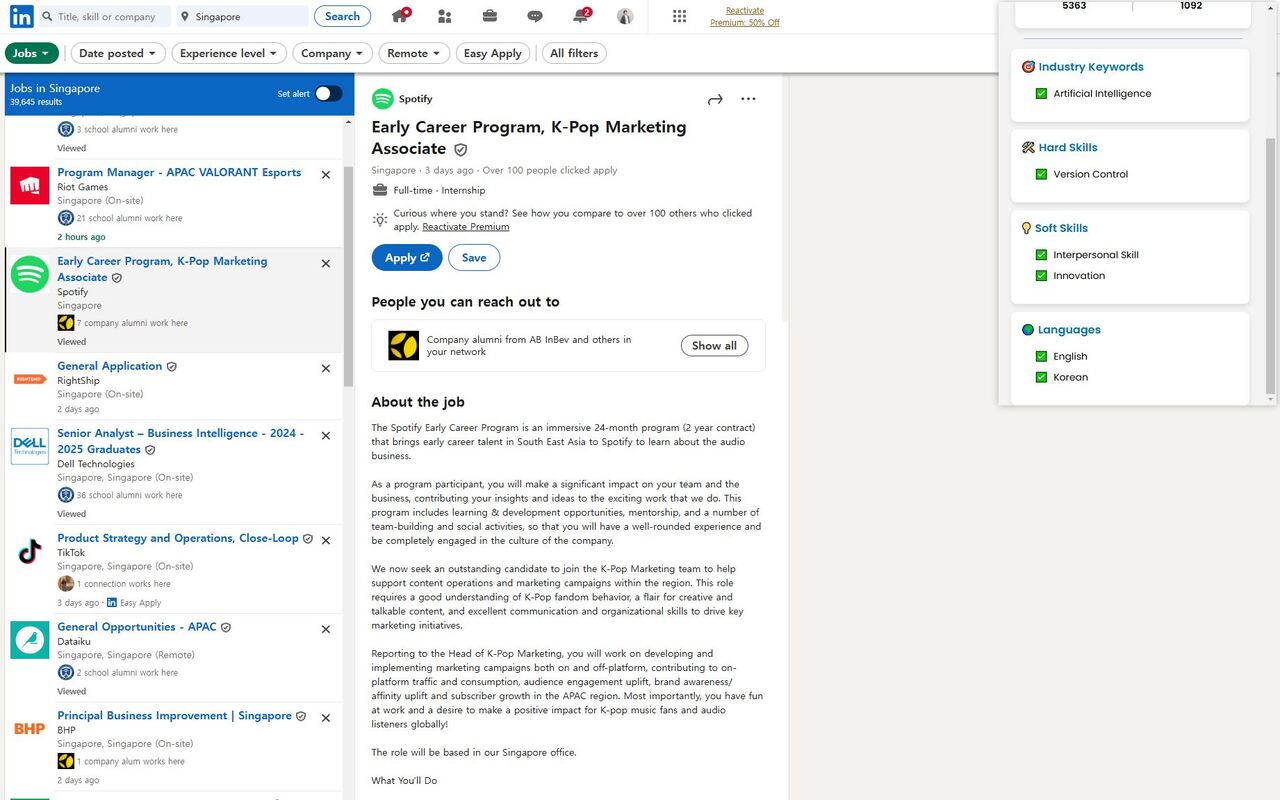The height and width of the screenshot is (800, 1280).
Task: Dismiss the BHP job listing
Action: click(x=326, y=718)
